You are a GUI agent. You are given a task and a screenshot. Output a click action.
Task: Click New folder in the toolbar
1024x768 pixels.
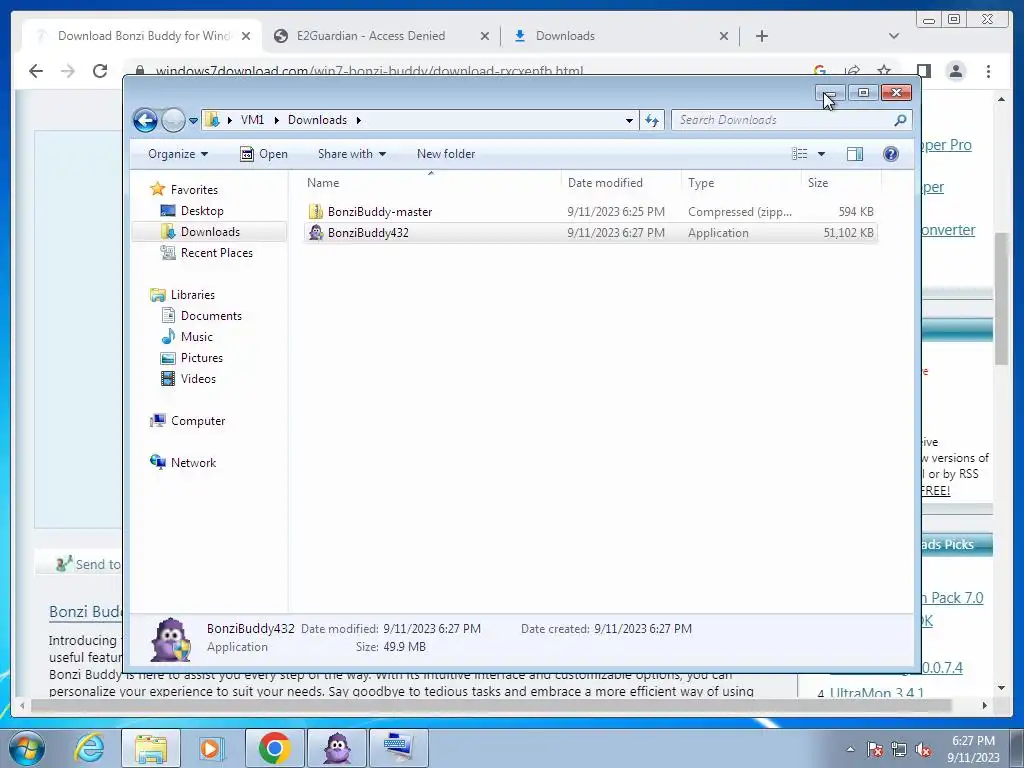[446, 154]
